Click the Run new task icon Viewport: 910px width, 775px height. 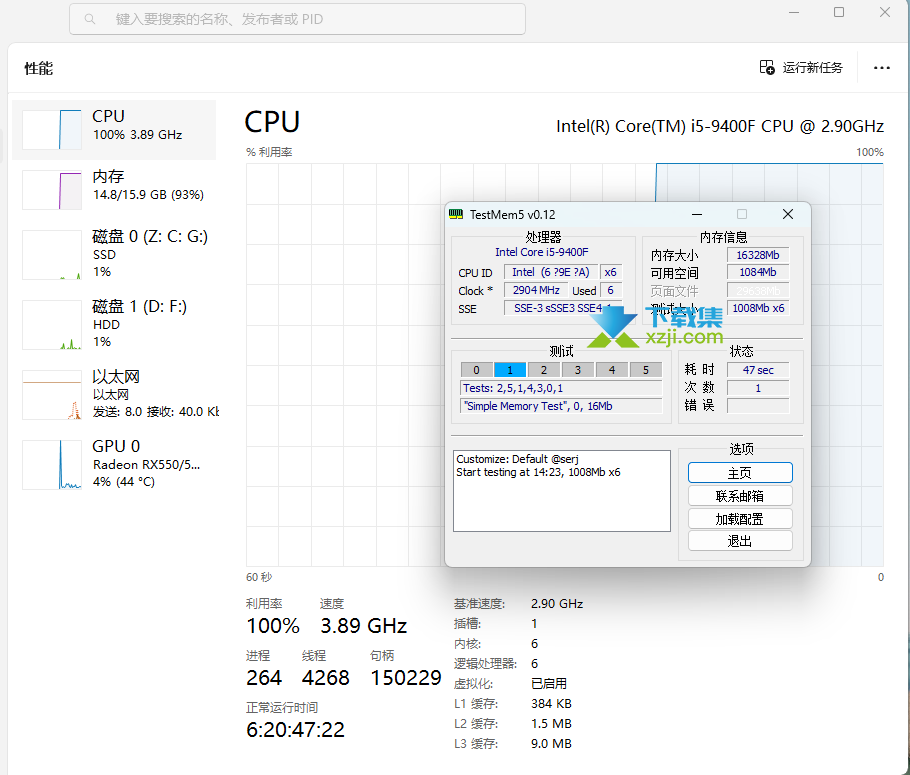click(x=767, y=67)
